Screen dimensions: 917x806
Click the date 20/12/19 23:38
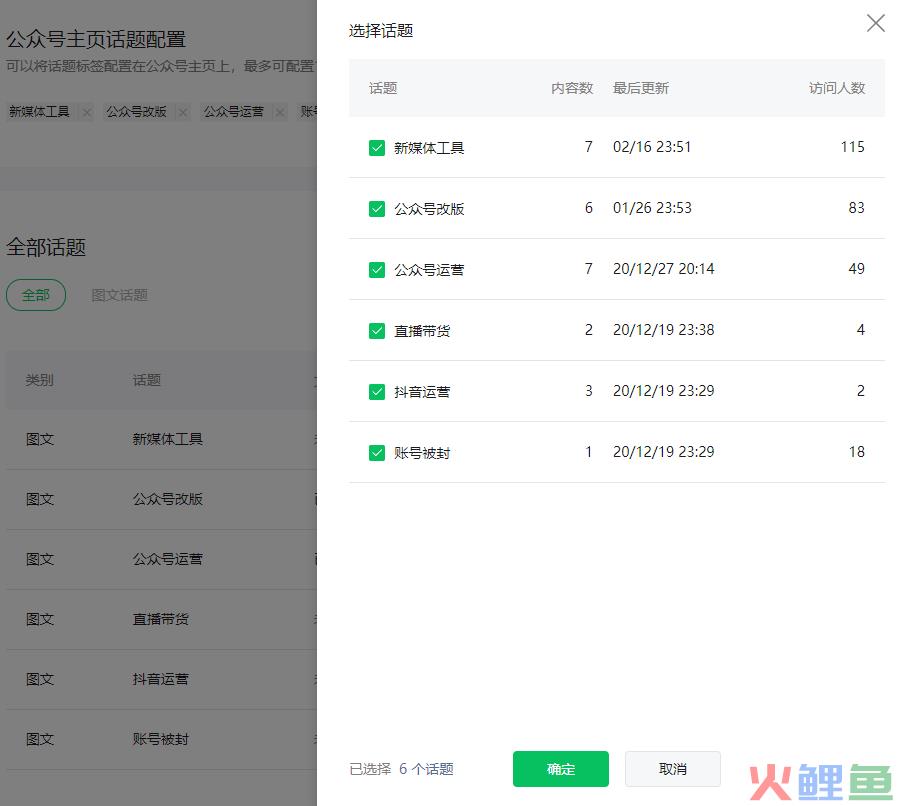click(x=664, y=330)
